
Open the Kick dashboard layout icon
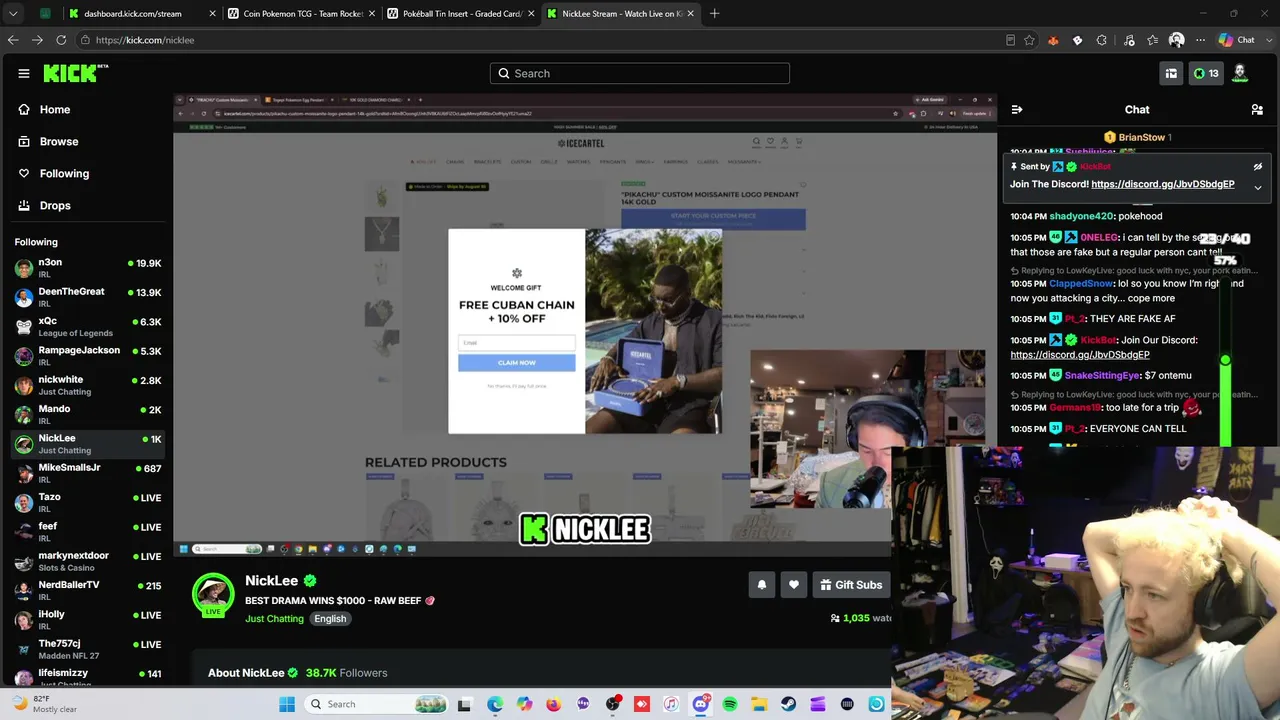(x=1171, y=73)
